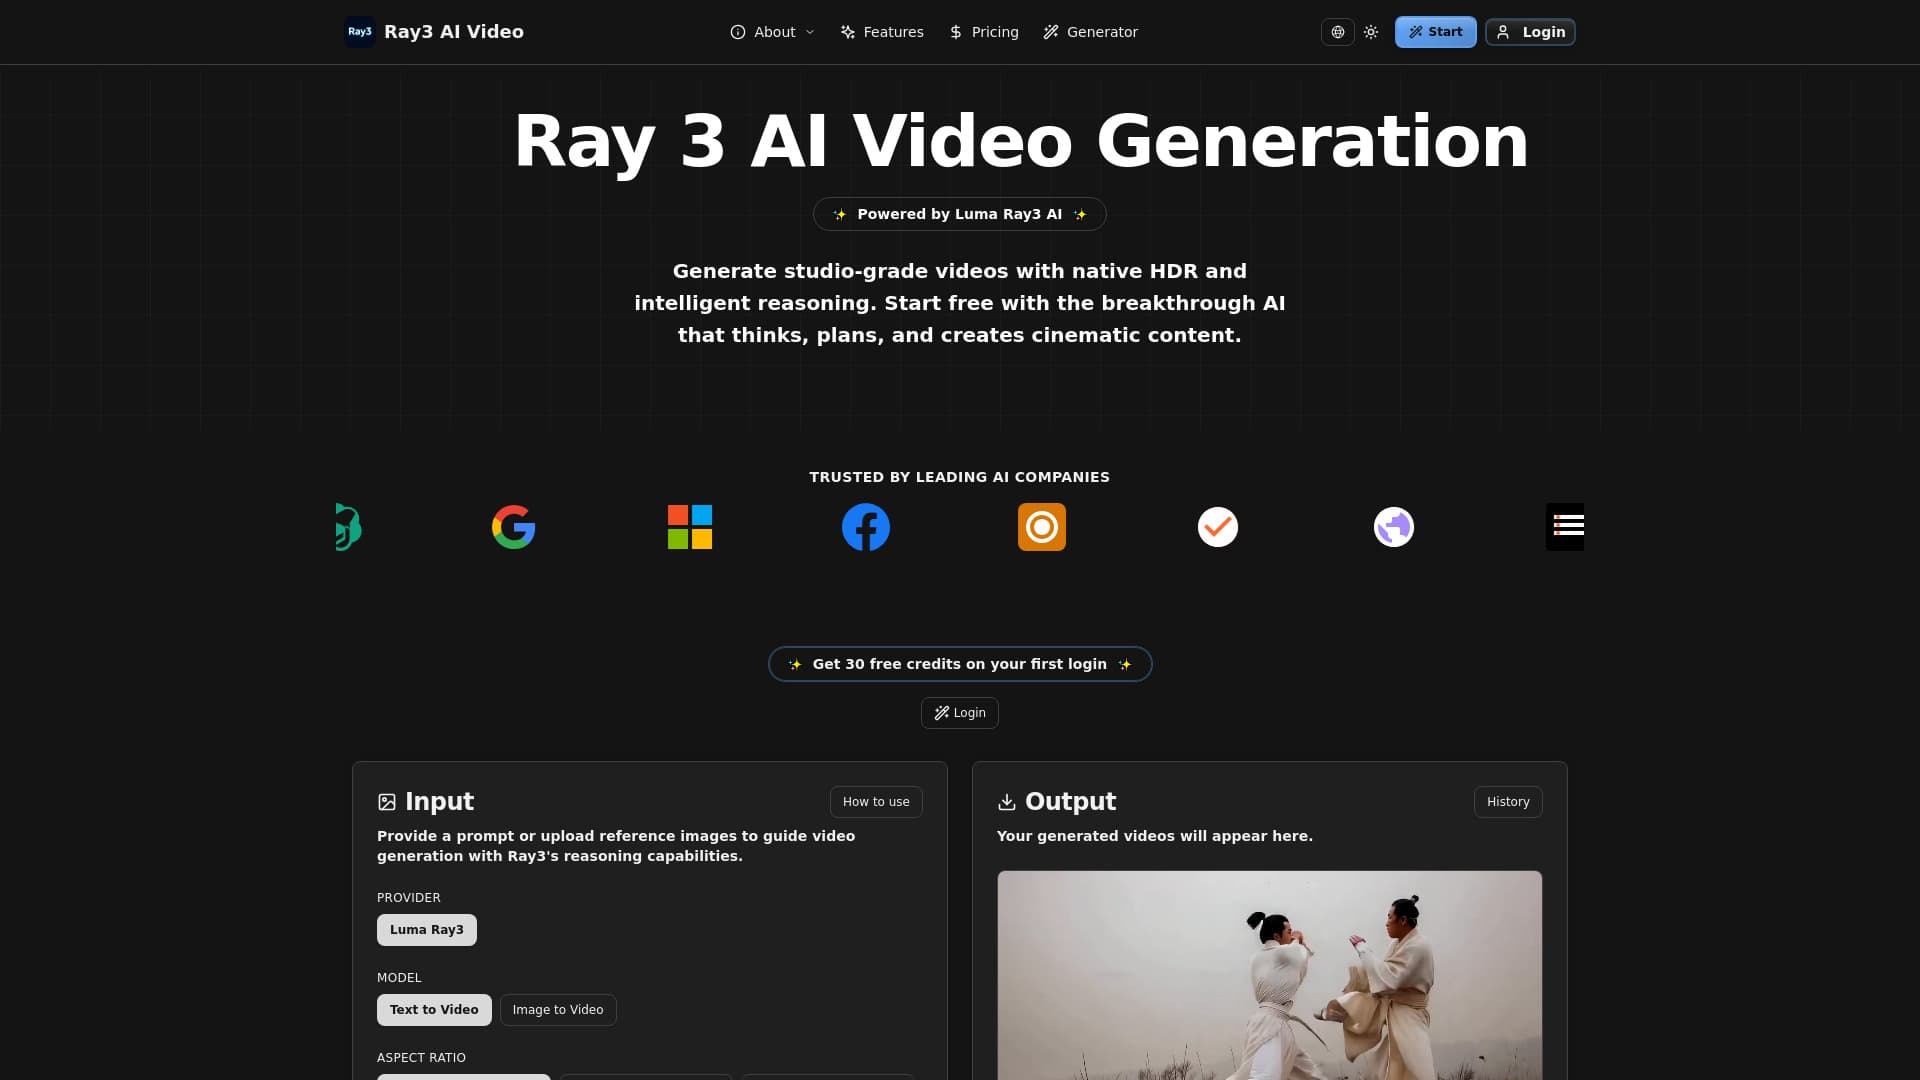This screenshot has width=1920, height=1080.
Task: Switch to Image to Video mode
Action: click(x=558, y=1009)
